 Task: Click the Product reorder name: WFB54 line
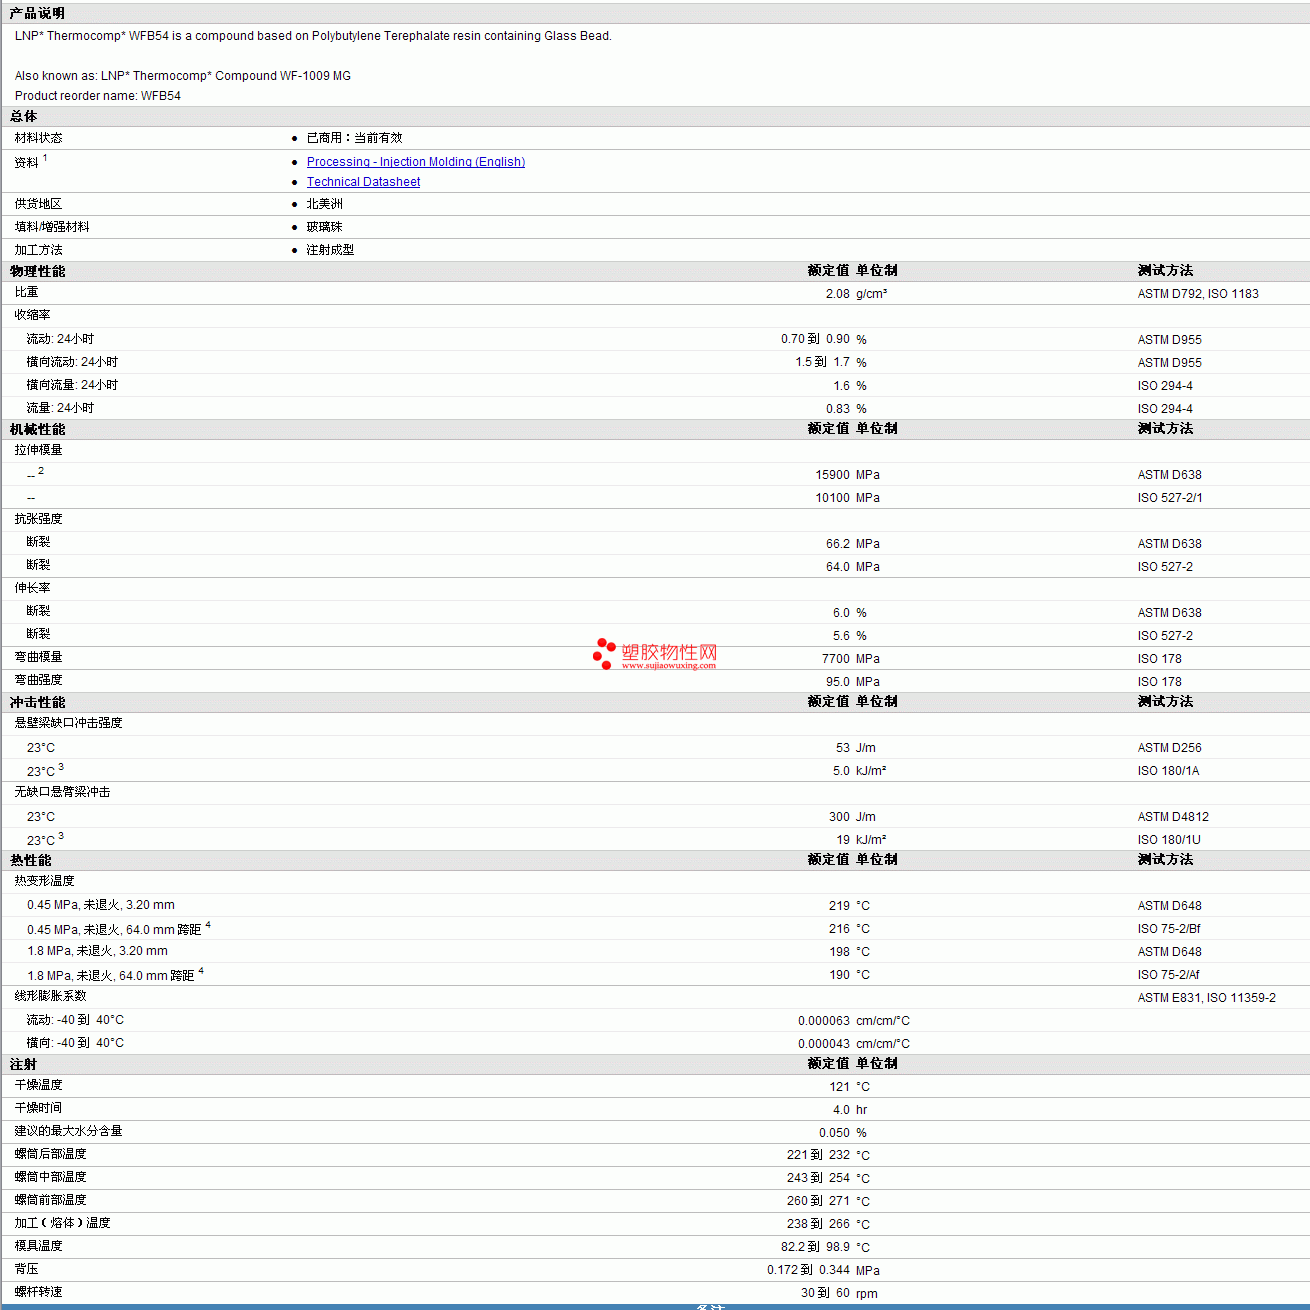pos(98,96)
